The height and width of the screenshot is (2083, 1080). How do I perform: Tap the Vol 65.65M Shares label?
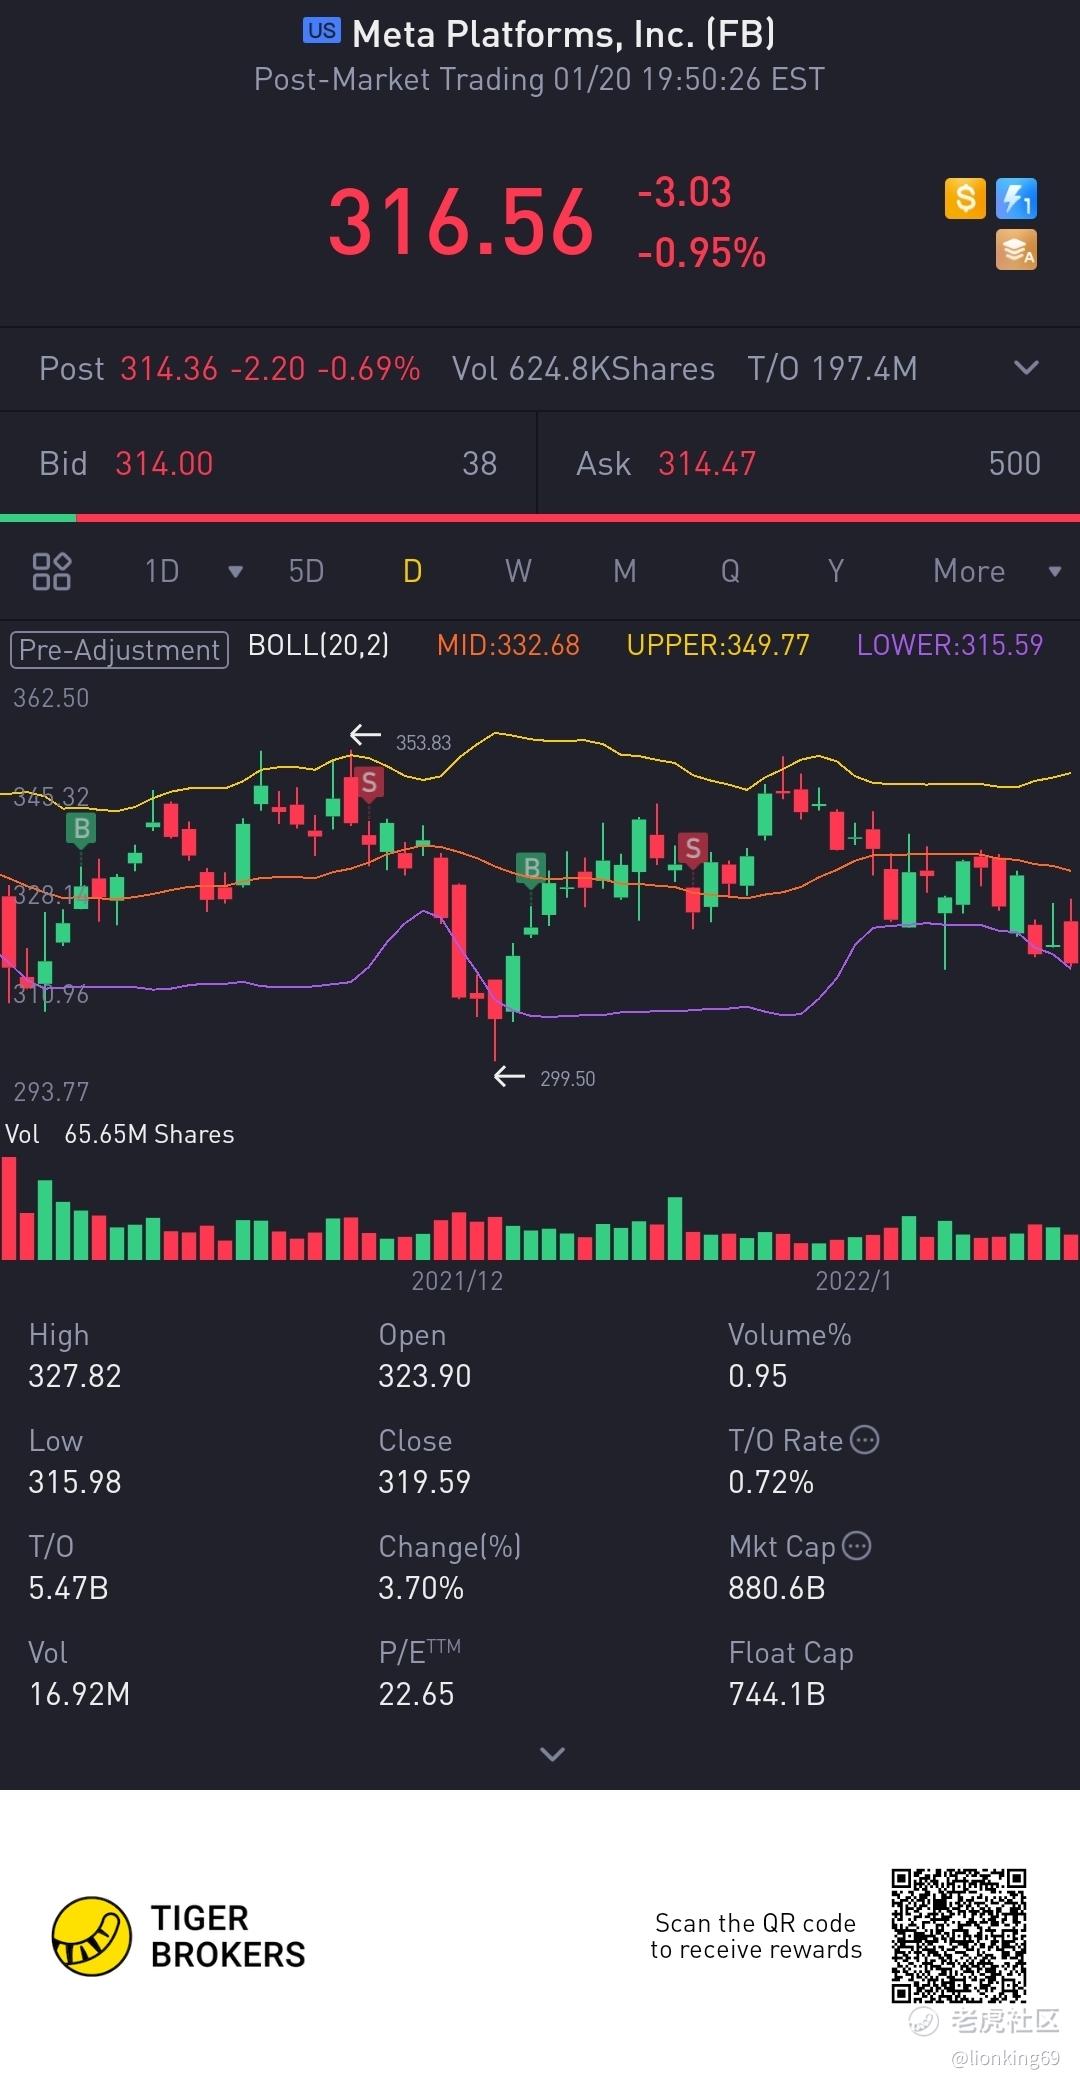click(120, 1134)
